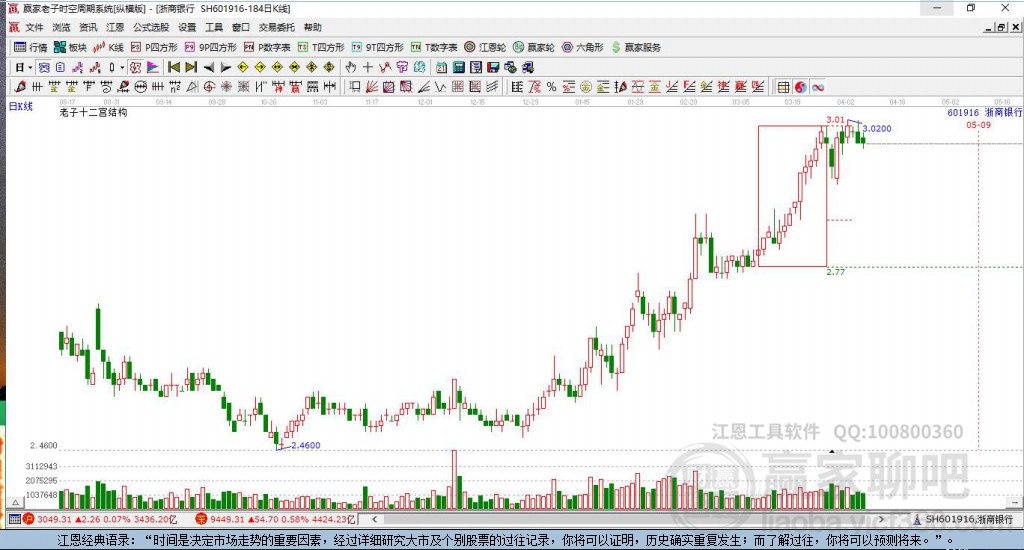Image resolution: width=1024 pixels, height=550 pixels.
Task: Open the 行情 quotes view
Action: click(x=30, y=47)
